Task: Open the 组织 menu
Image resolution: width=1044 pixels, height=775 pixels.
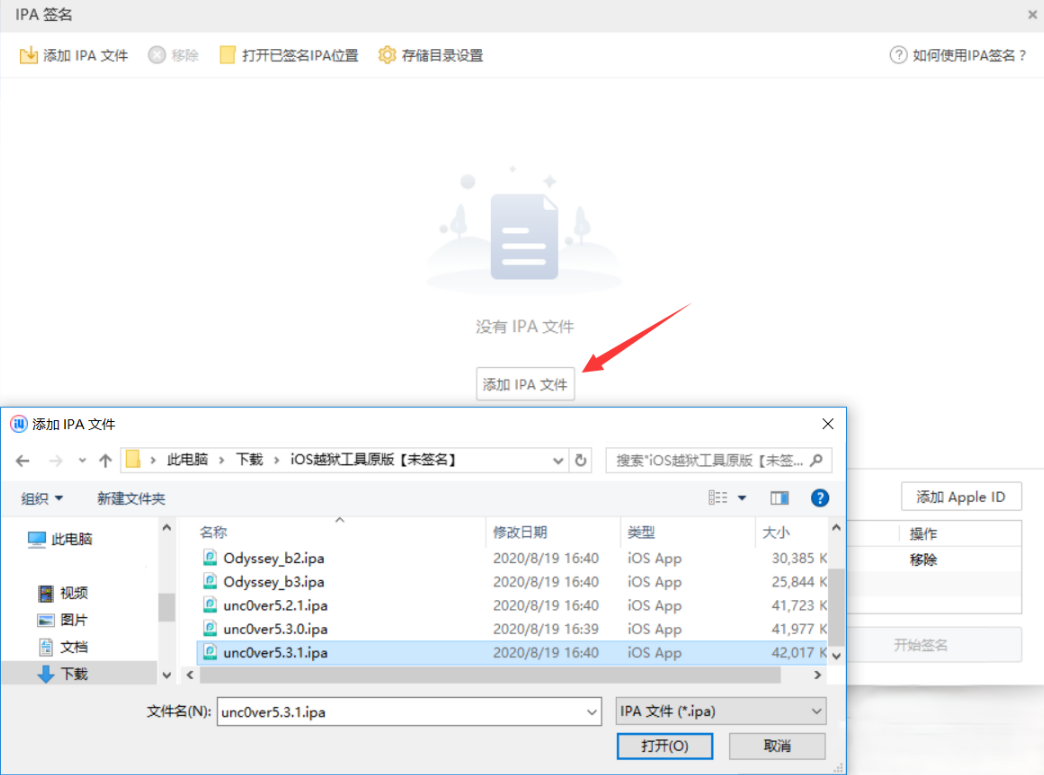Action: click(42, 499)
